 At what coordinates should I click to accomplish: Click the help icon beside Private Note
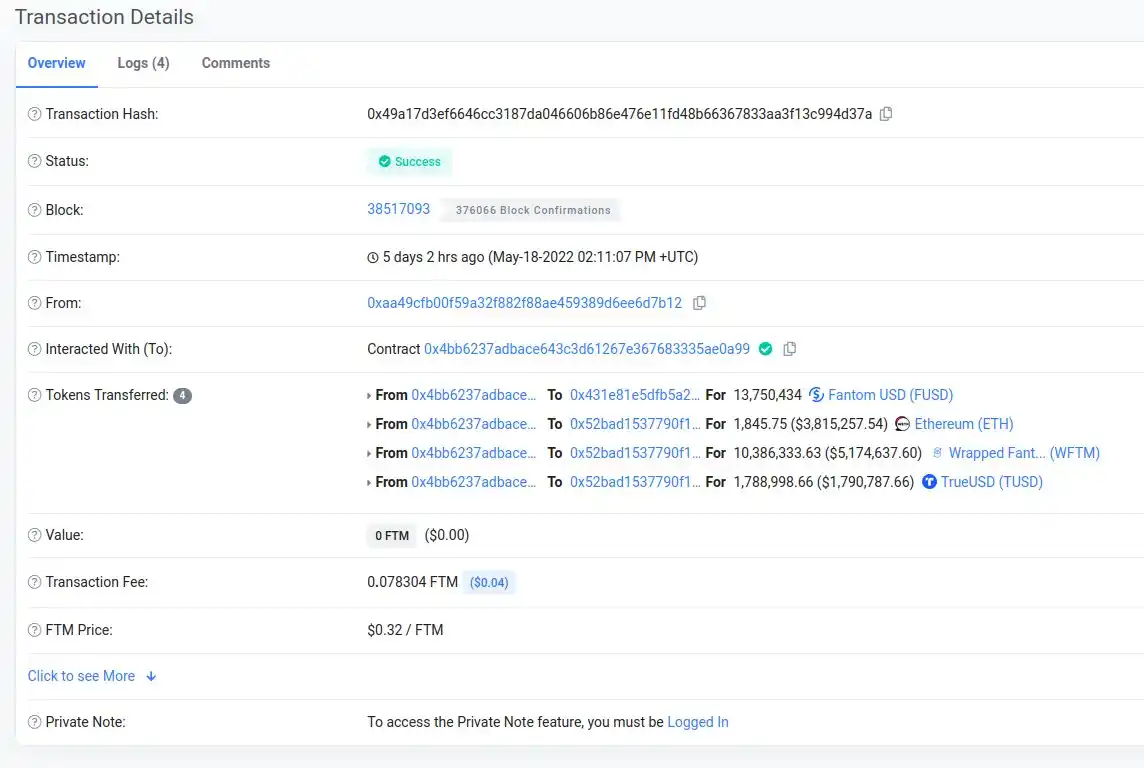tap(35, 722)
